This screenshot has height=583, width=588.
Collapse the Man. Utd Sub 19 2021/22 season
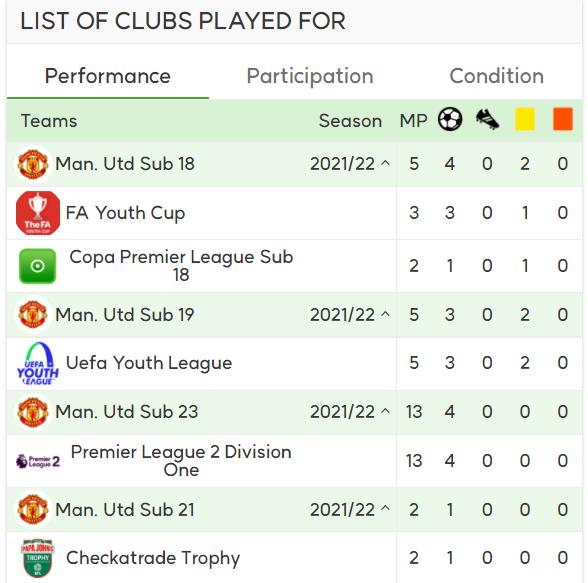click(385, 314)
